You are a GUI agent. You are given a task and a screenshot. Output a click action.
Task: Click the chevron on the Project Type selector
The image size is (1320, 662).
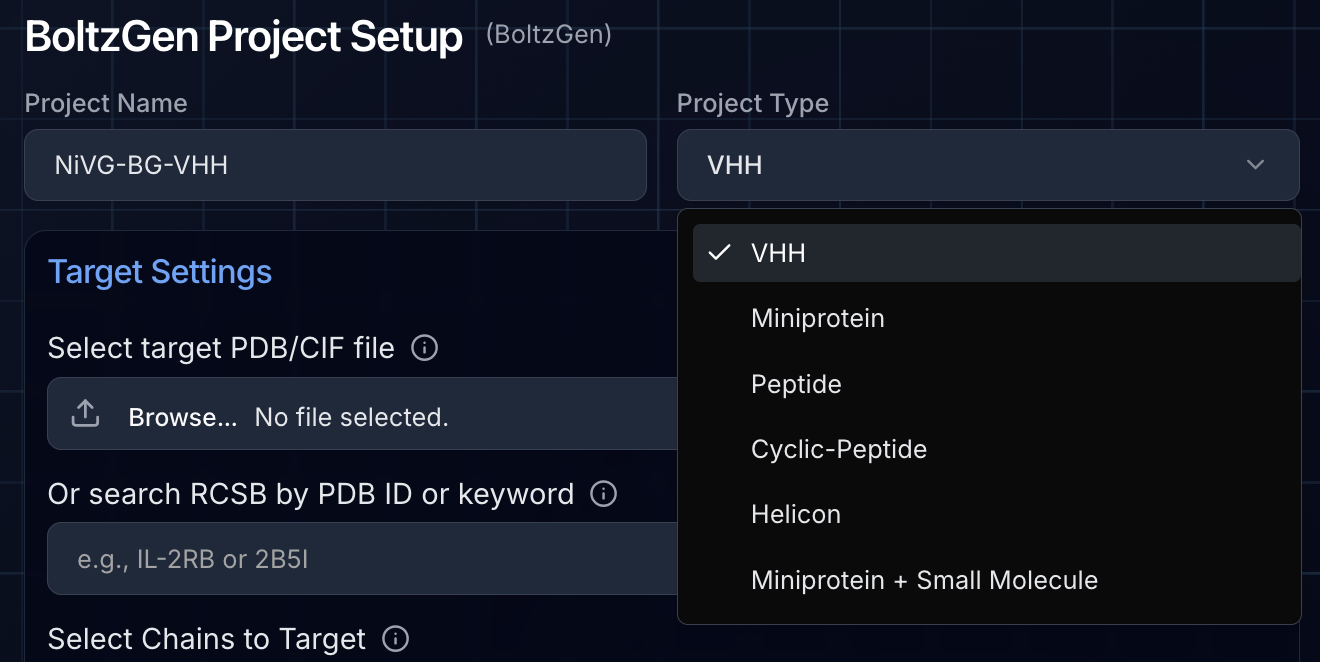point(1255,165)
